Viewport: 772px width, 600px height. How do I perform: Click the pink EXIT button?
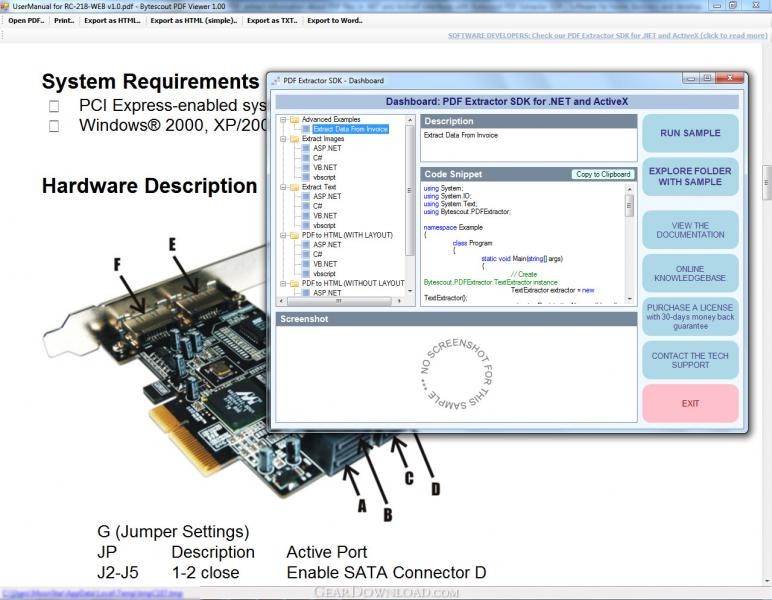[x=690, y=403]
